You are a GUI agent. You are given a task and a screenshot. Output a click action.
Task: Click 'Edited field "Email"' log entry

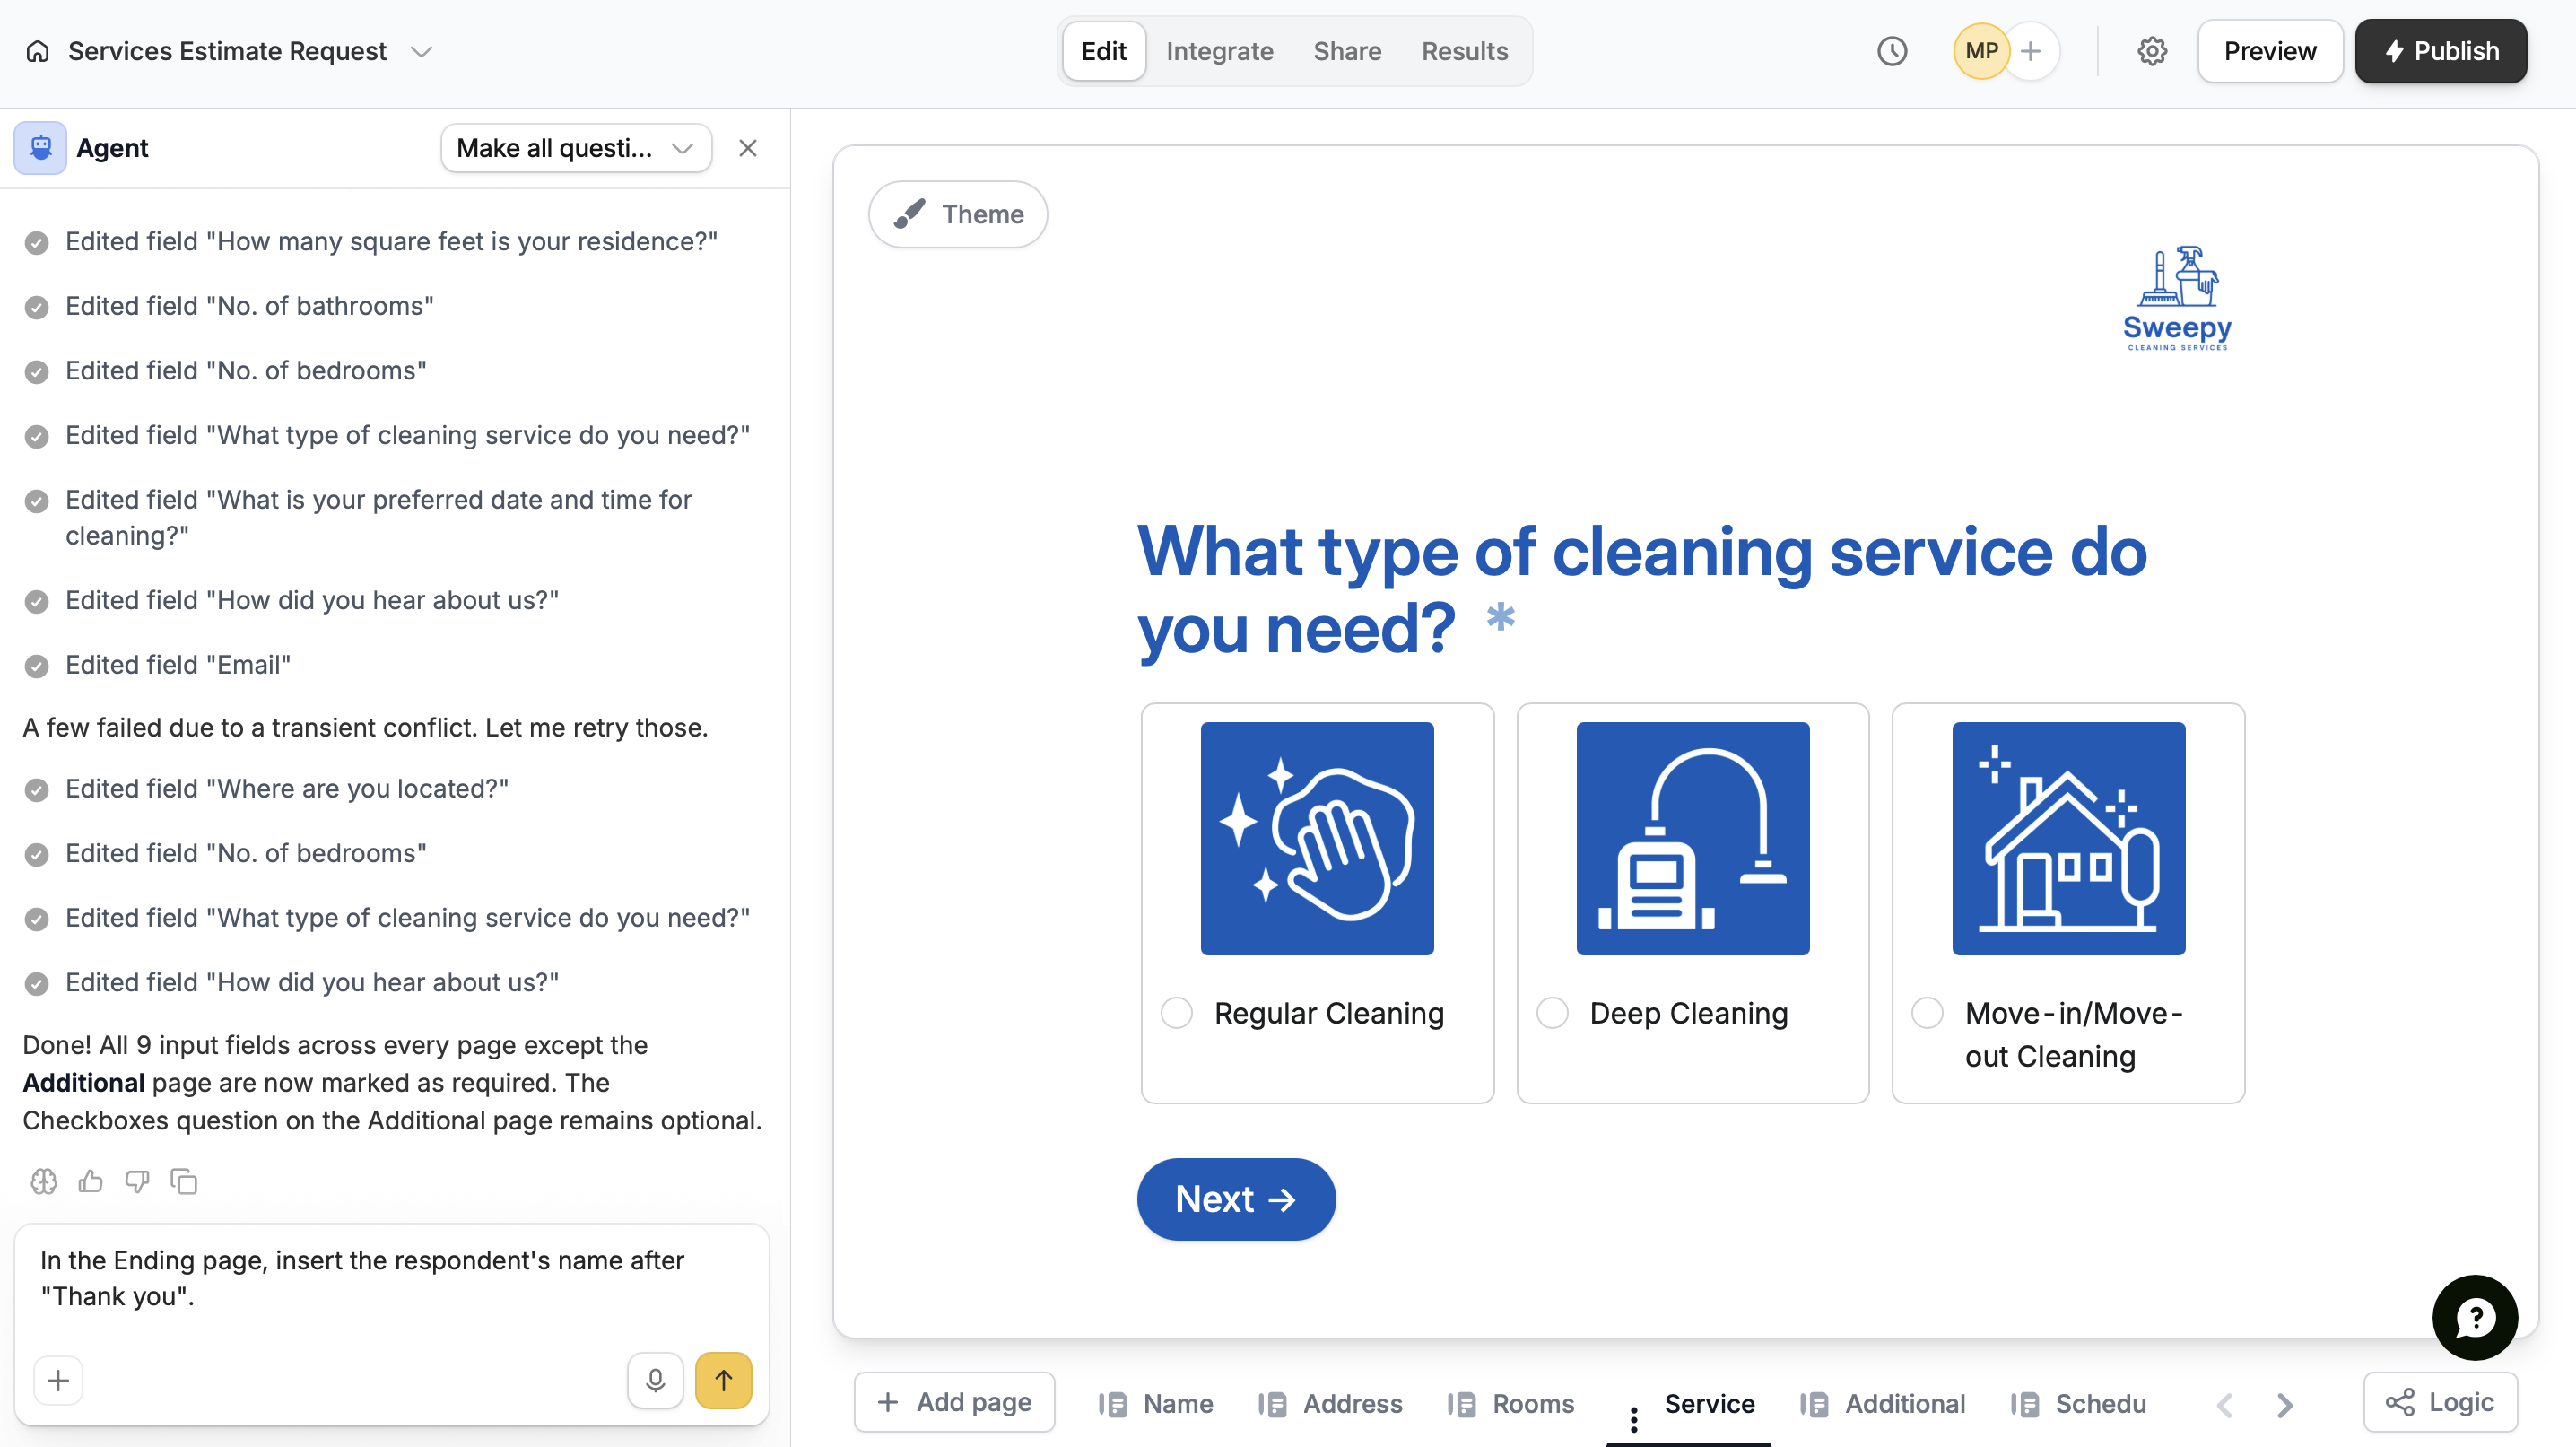tap(178, 665)
